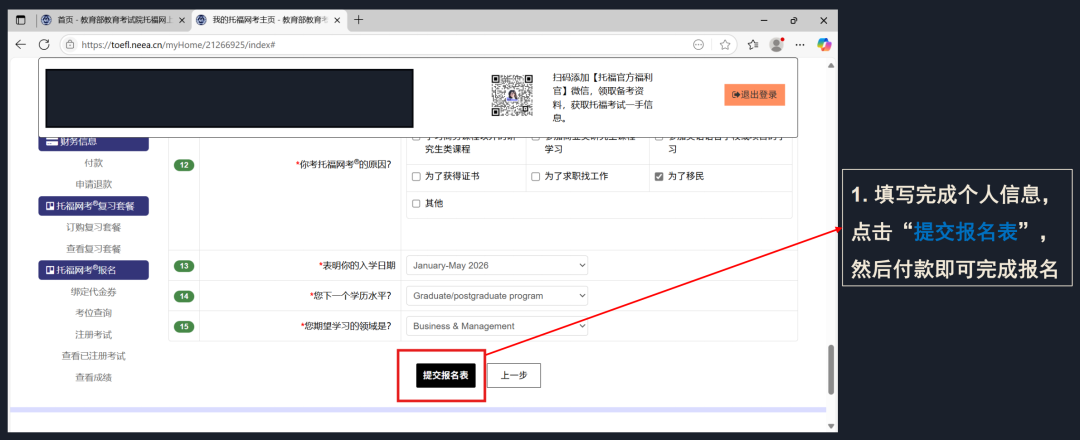Image resolution: width=1080 pixels, height=440 pixels.
Task: Switch to the 我的托福网考主页 tab
Action: 269,21
